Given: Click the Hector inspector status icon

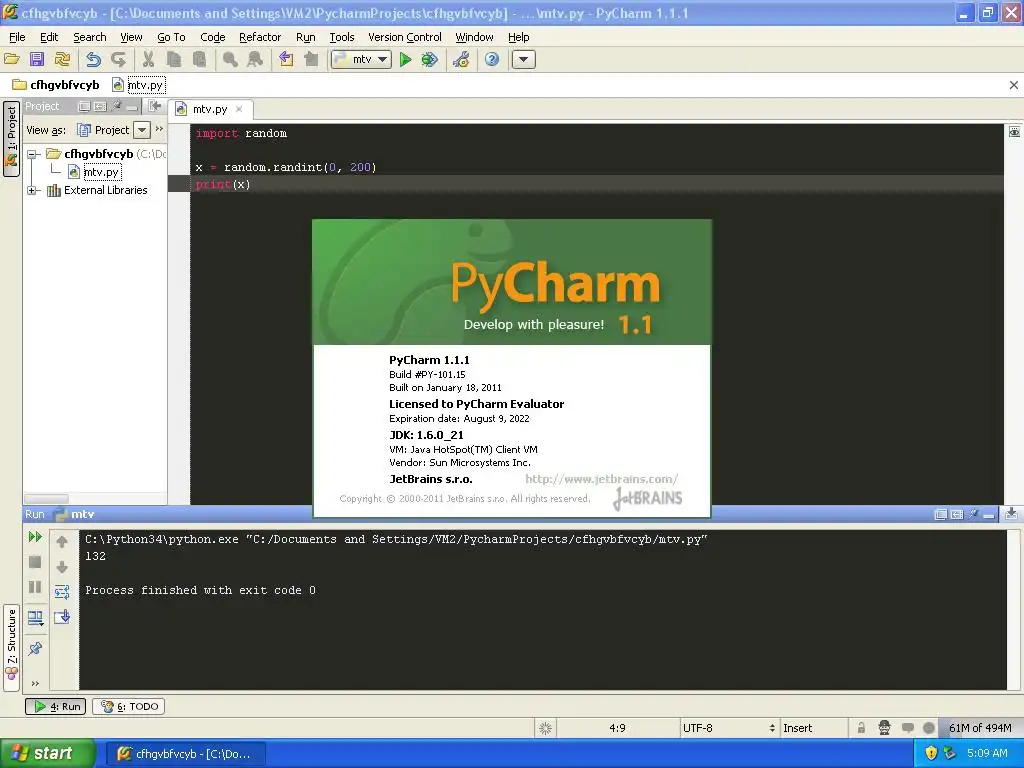Looking at the screenshot, I should coord(884,728).
